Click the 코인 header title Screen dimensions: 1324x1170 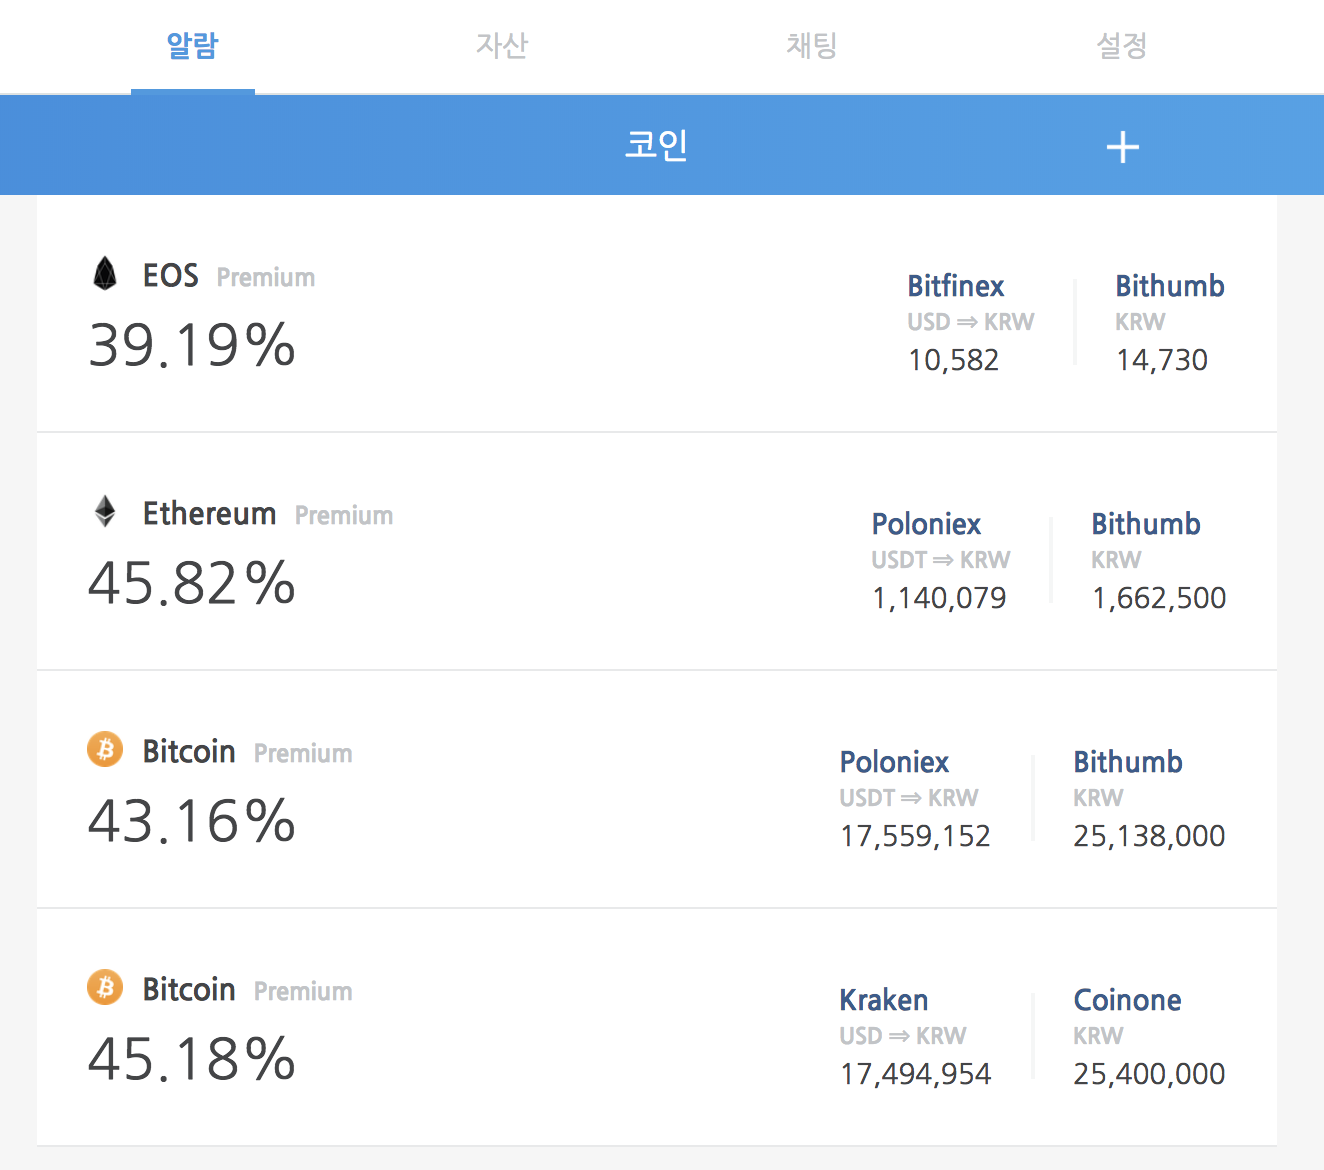pyautogui.click(x=656, y=145)
